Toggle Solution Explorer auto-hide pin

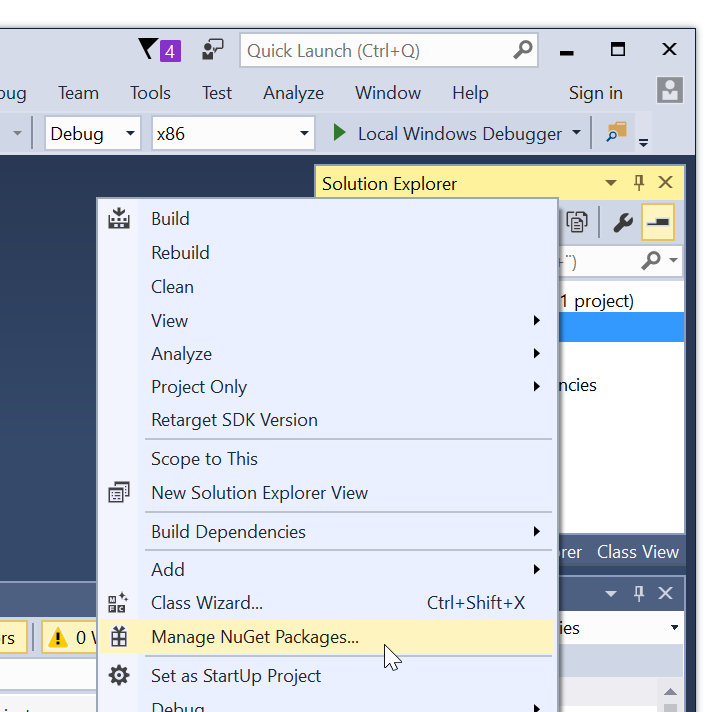(x=639, y=183)
